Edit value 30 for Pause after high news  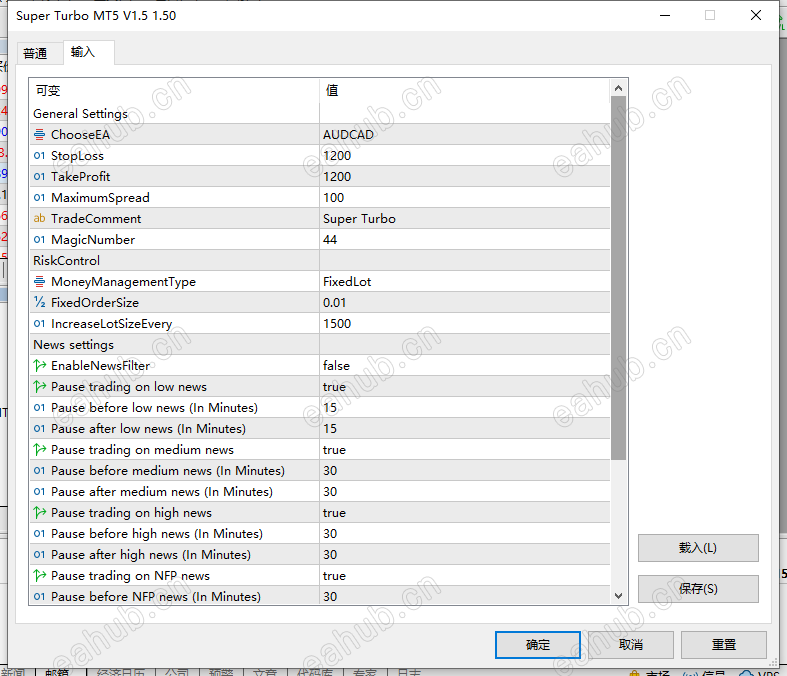[x=465, y=555]
